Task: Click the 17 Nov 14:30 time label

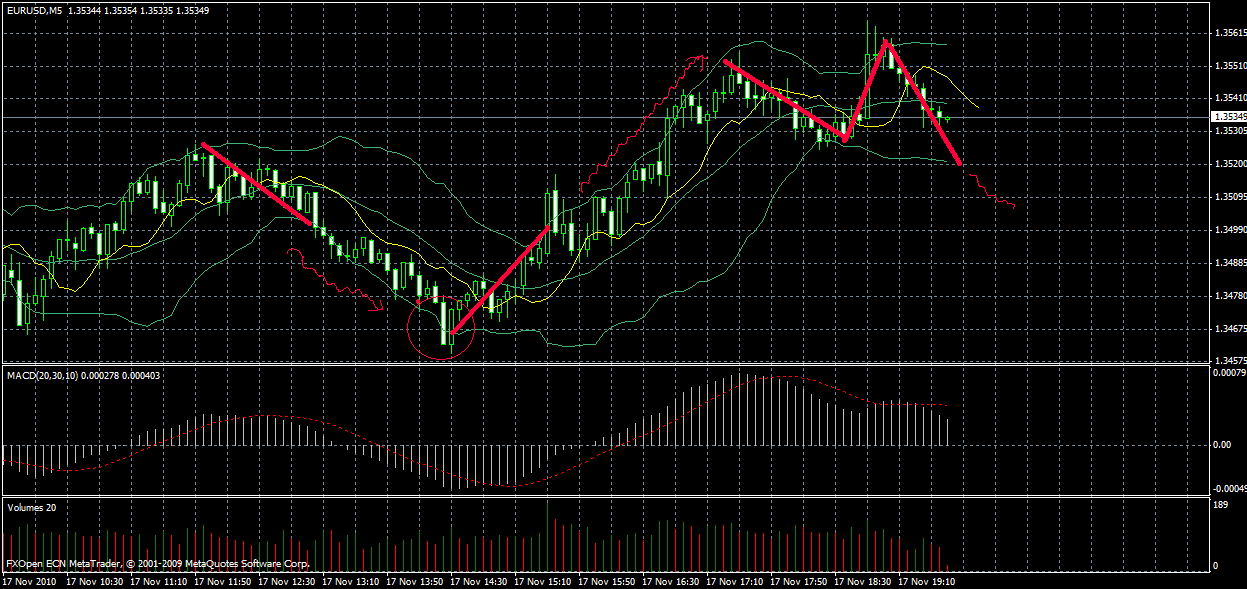Action: (480, 580)
